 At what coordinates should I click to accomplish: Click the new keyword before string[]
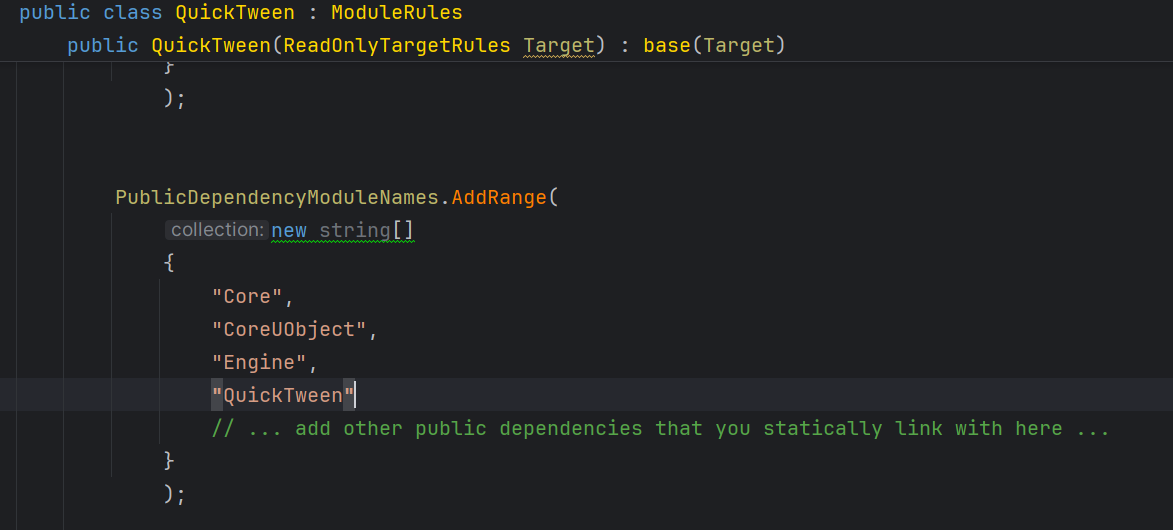(289, 231)
